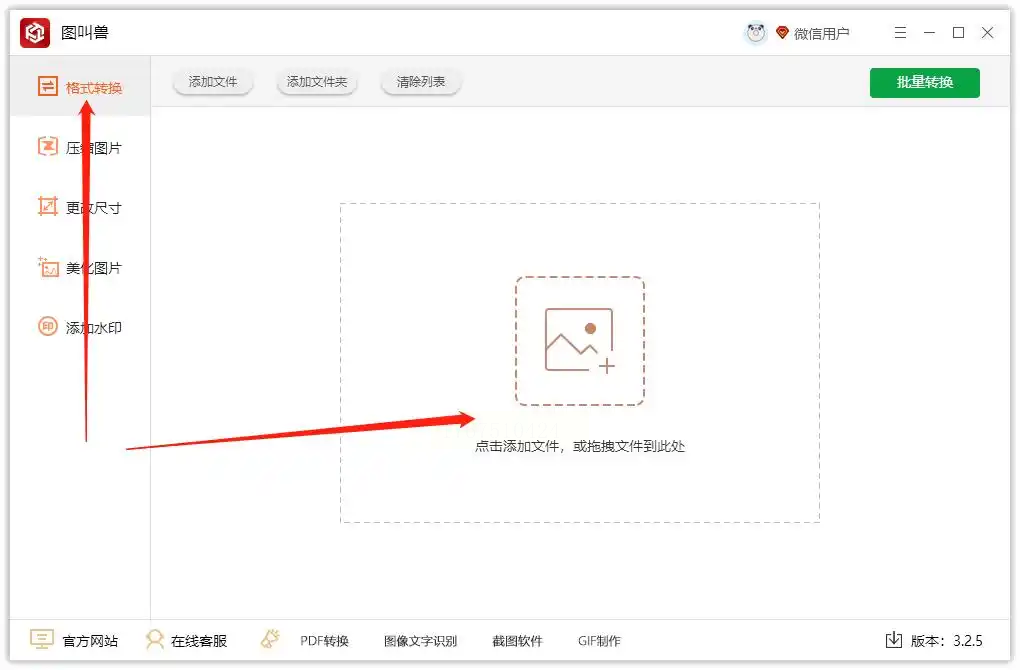Click the version download icon
The image size is (1020, 670).
tap(894, 640)
